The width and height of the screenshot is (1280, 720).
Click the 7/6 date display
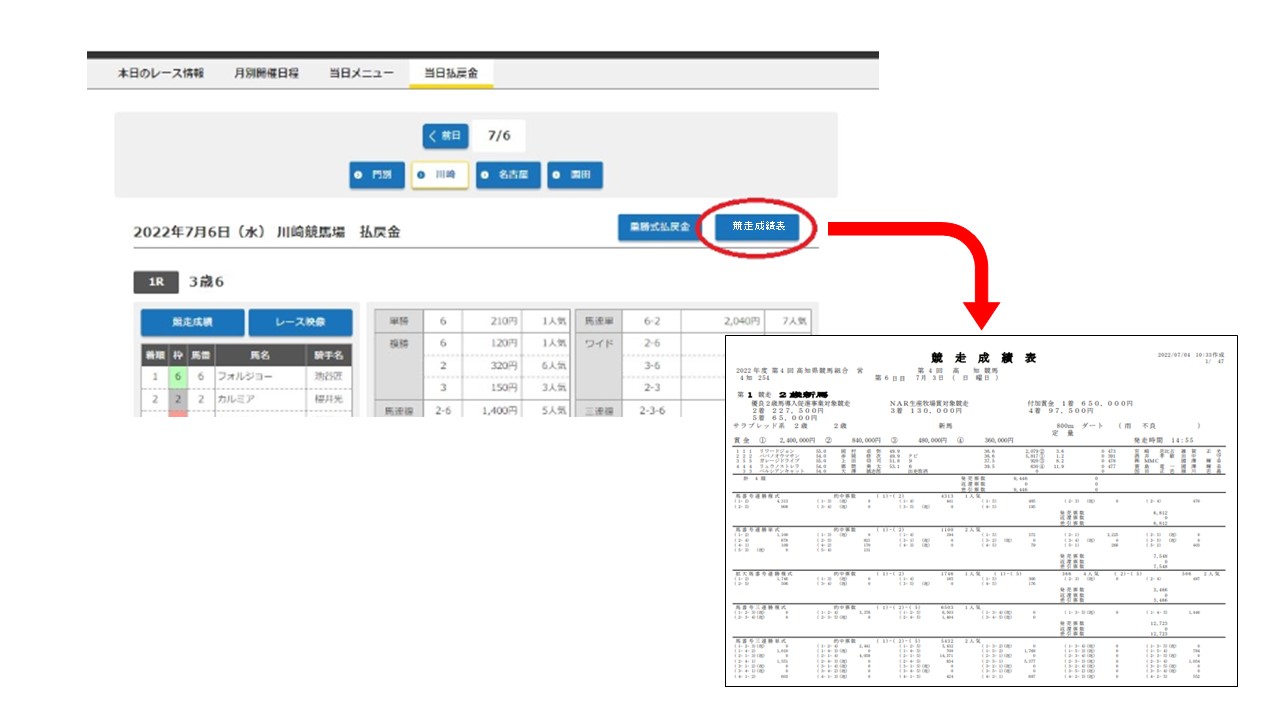pos(499,136)
